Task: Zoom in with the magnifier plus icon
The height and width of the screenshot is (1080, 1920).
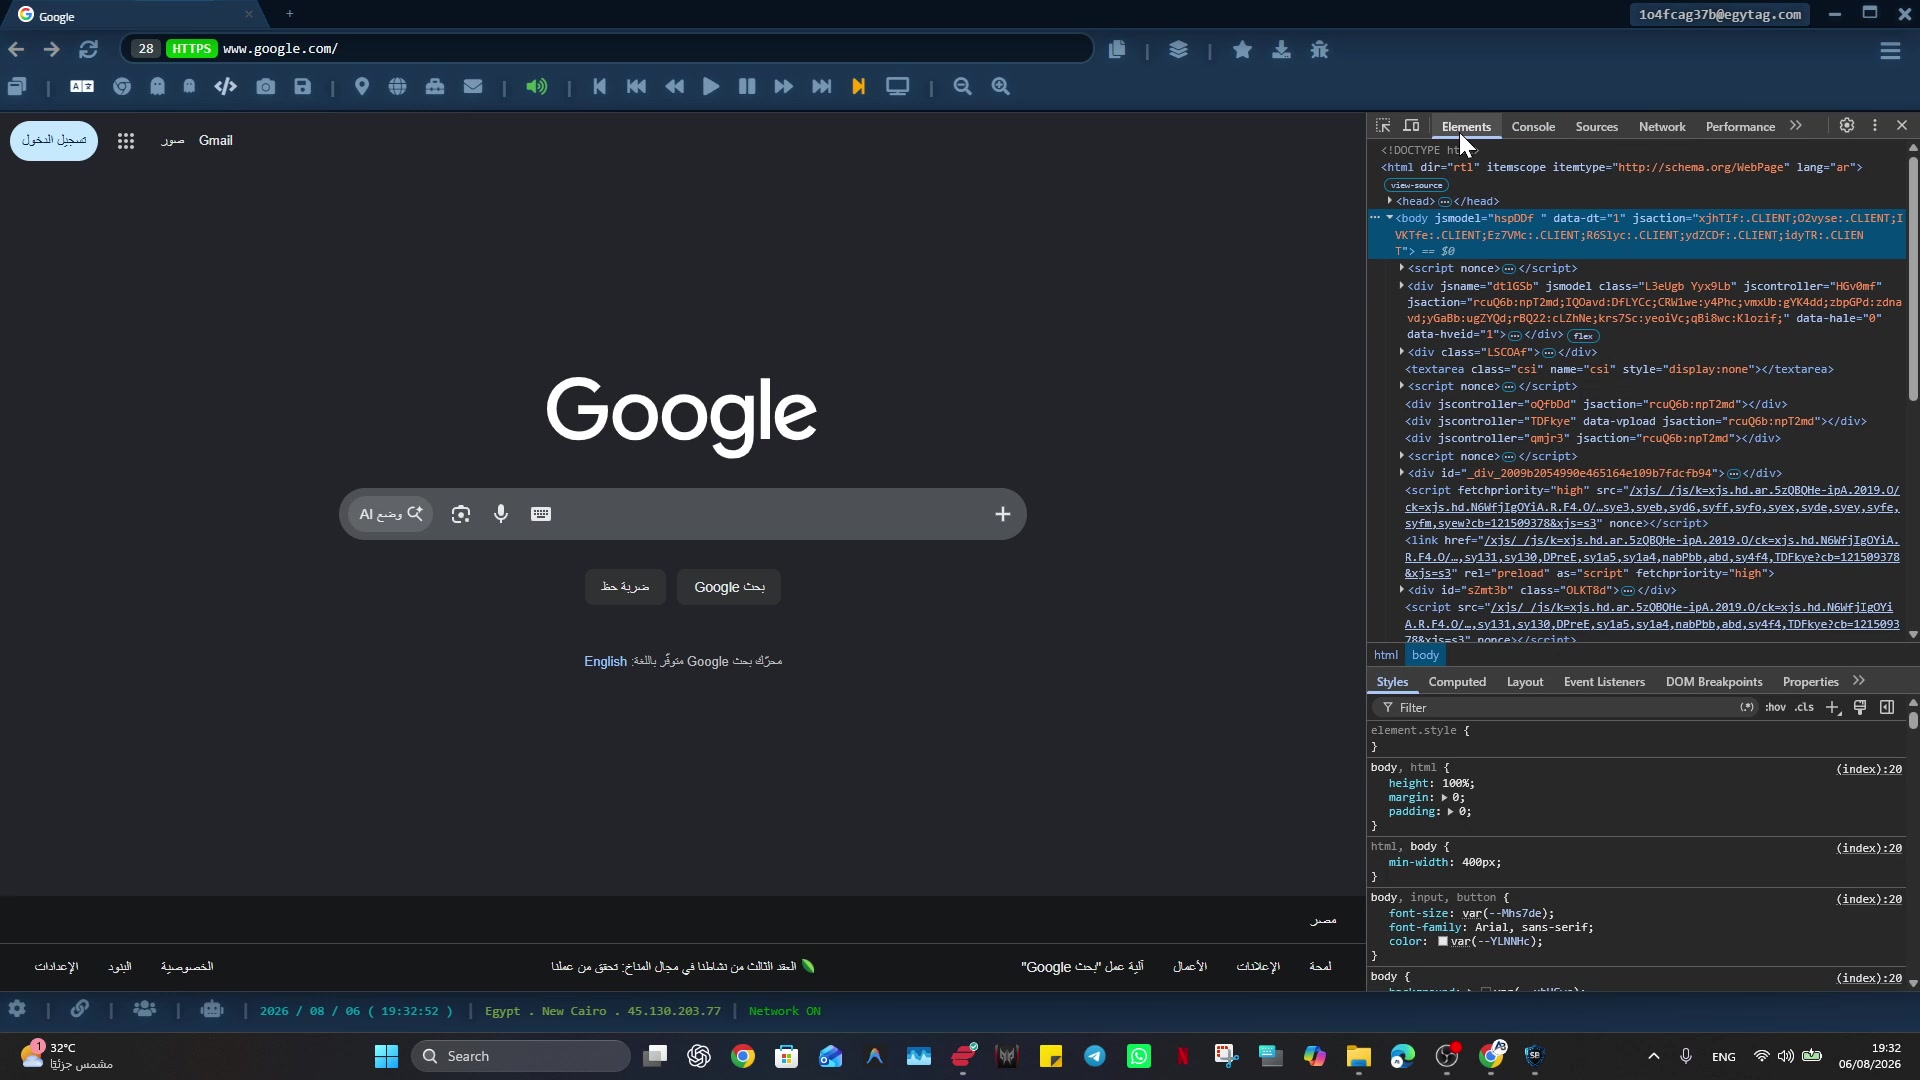Action: (1001, 87)
